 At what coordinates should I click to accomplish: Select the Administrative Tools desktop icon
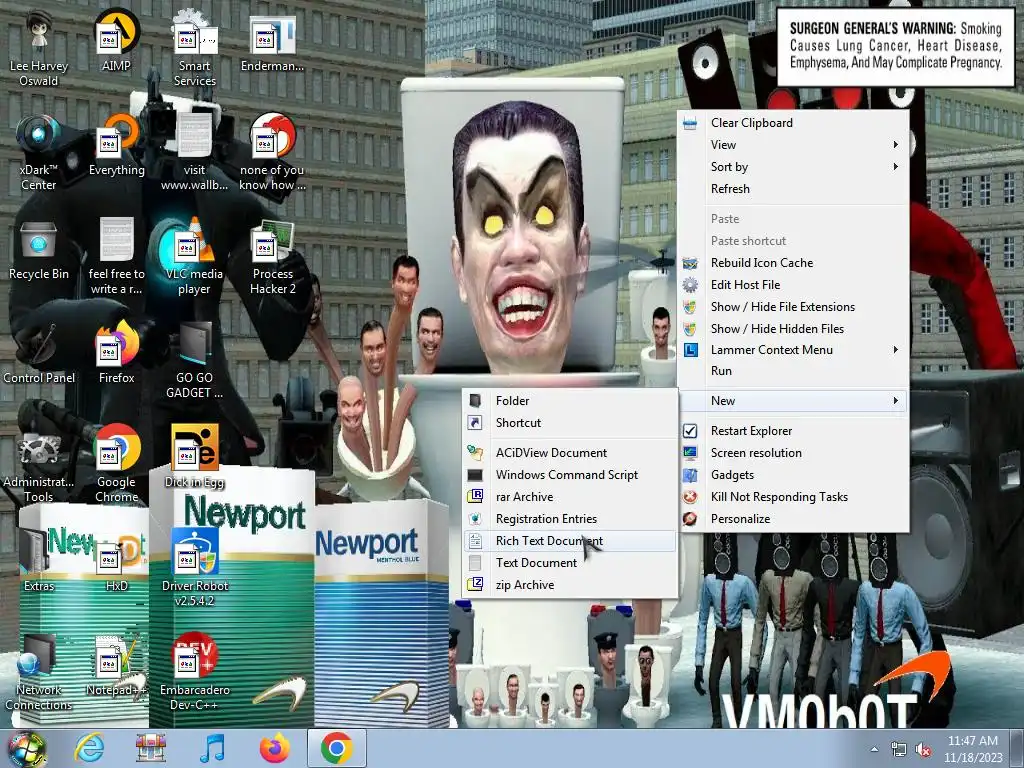pos(39,465)
